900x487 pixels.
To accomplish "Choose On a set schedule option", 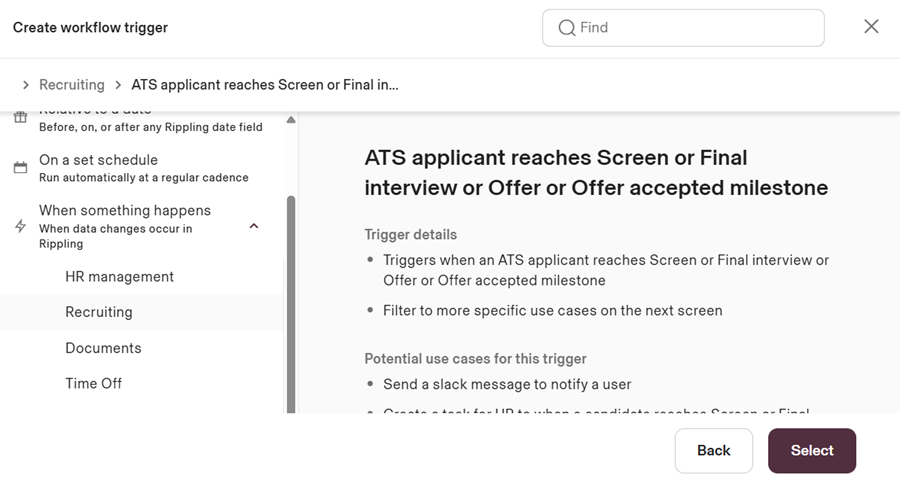I will [x=98, y=160].
